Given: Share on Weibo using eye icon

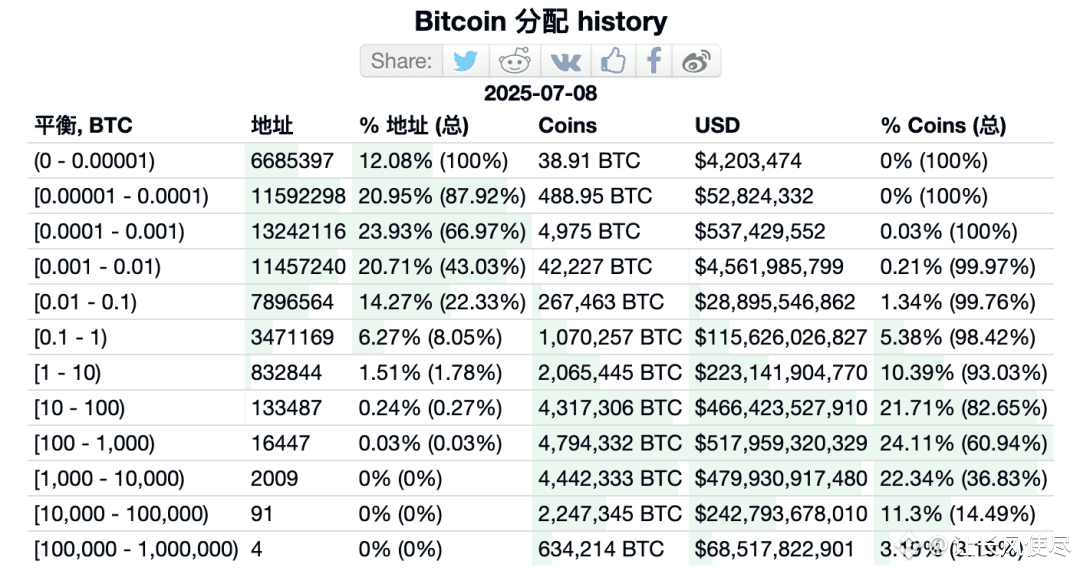Looking at the screenshot, I should point(696,61).
